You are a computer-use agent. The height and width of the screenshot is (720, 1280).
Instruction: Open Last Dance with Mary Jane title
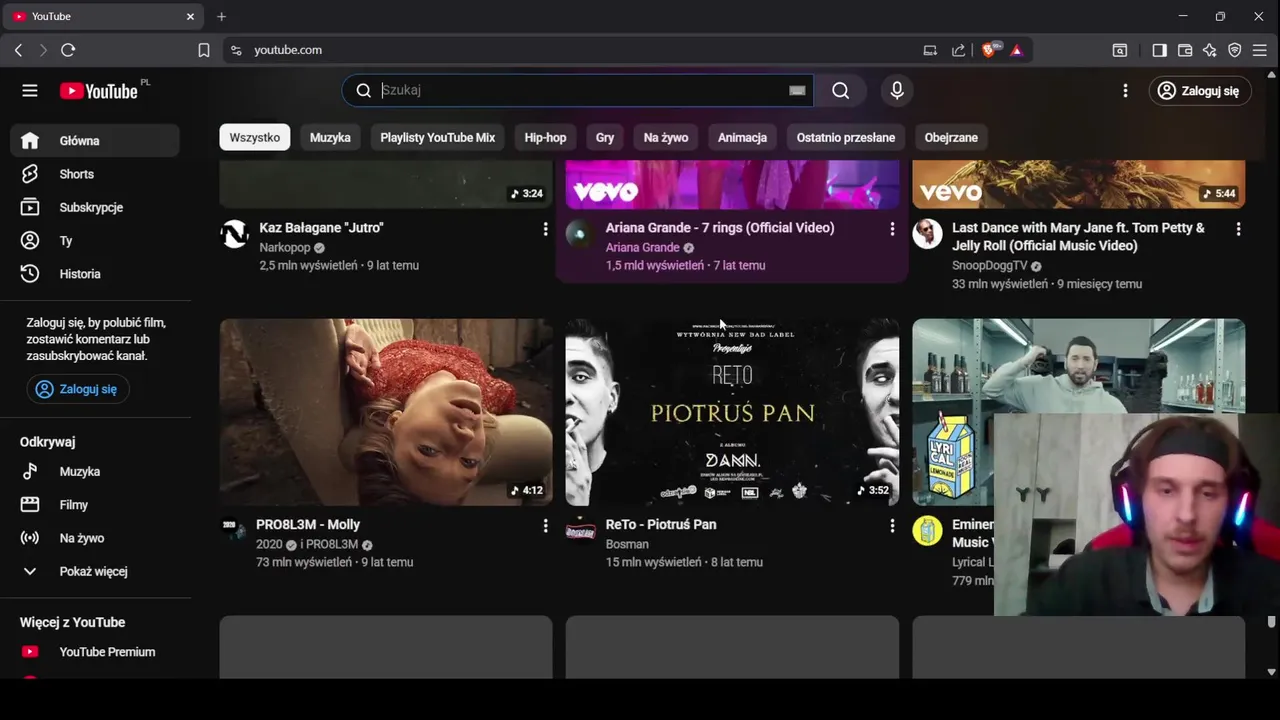1078,237
